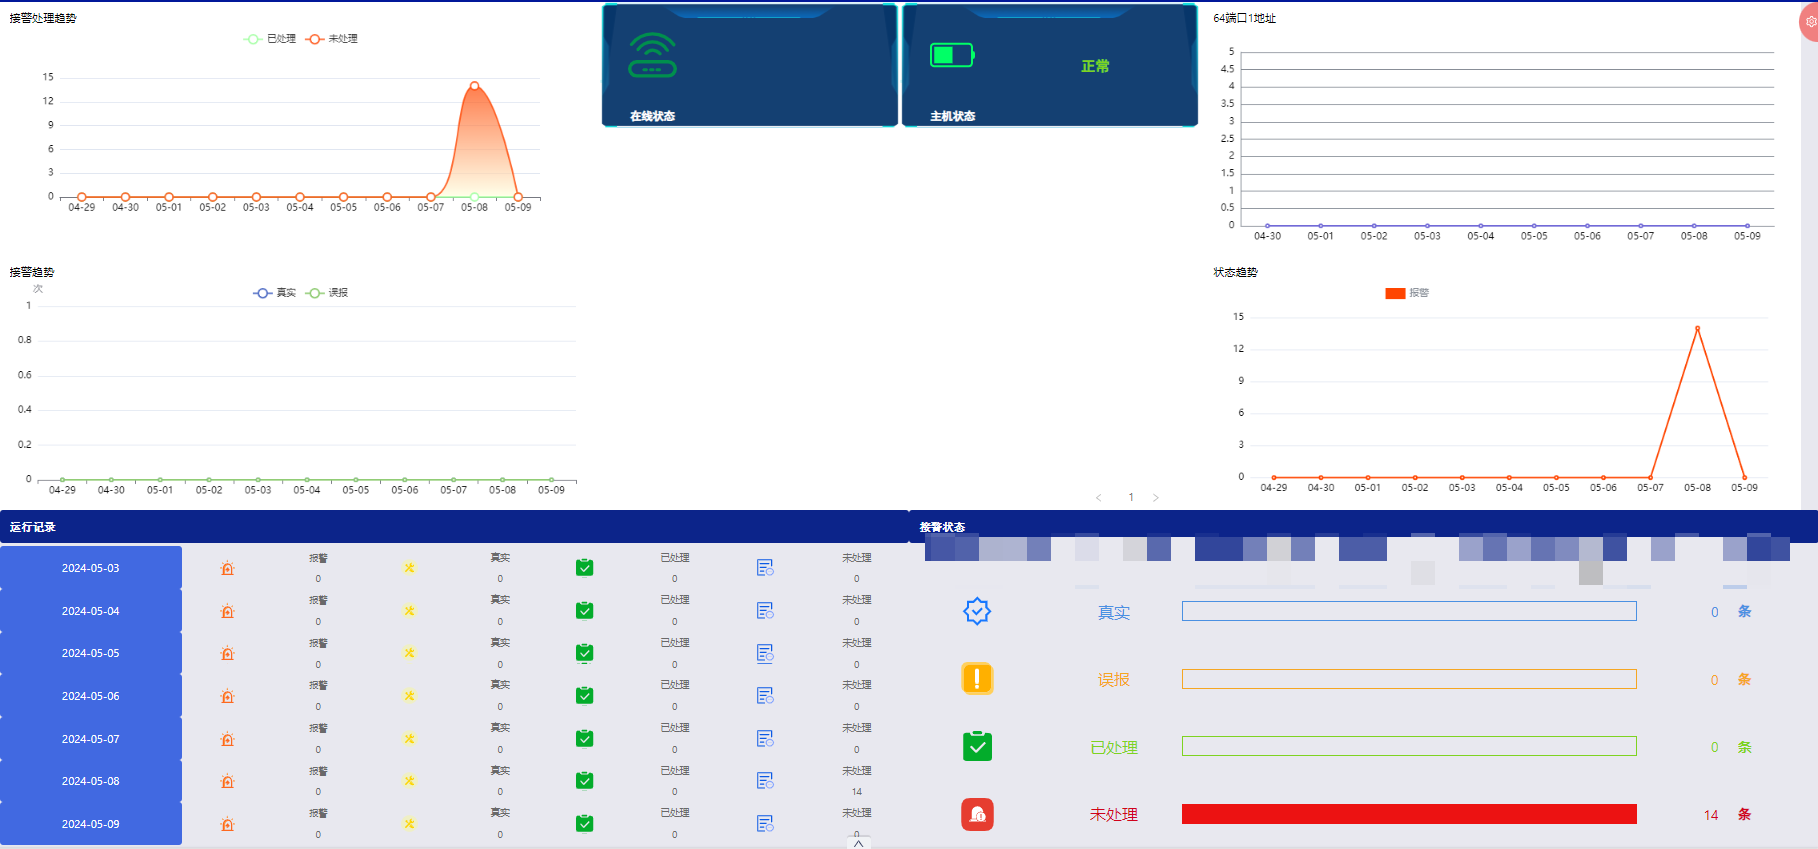Go to the next page with the right arrow
Image resolution: width=1818 pixels, height=849 pixels.
pos(1156,497)
